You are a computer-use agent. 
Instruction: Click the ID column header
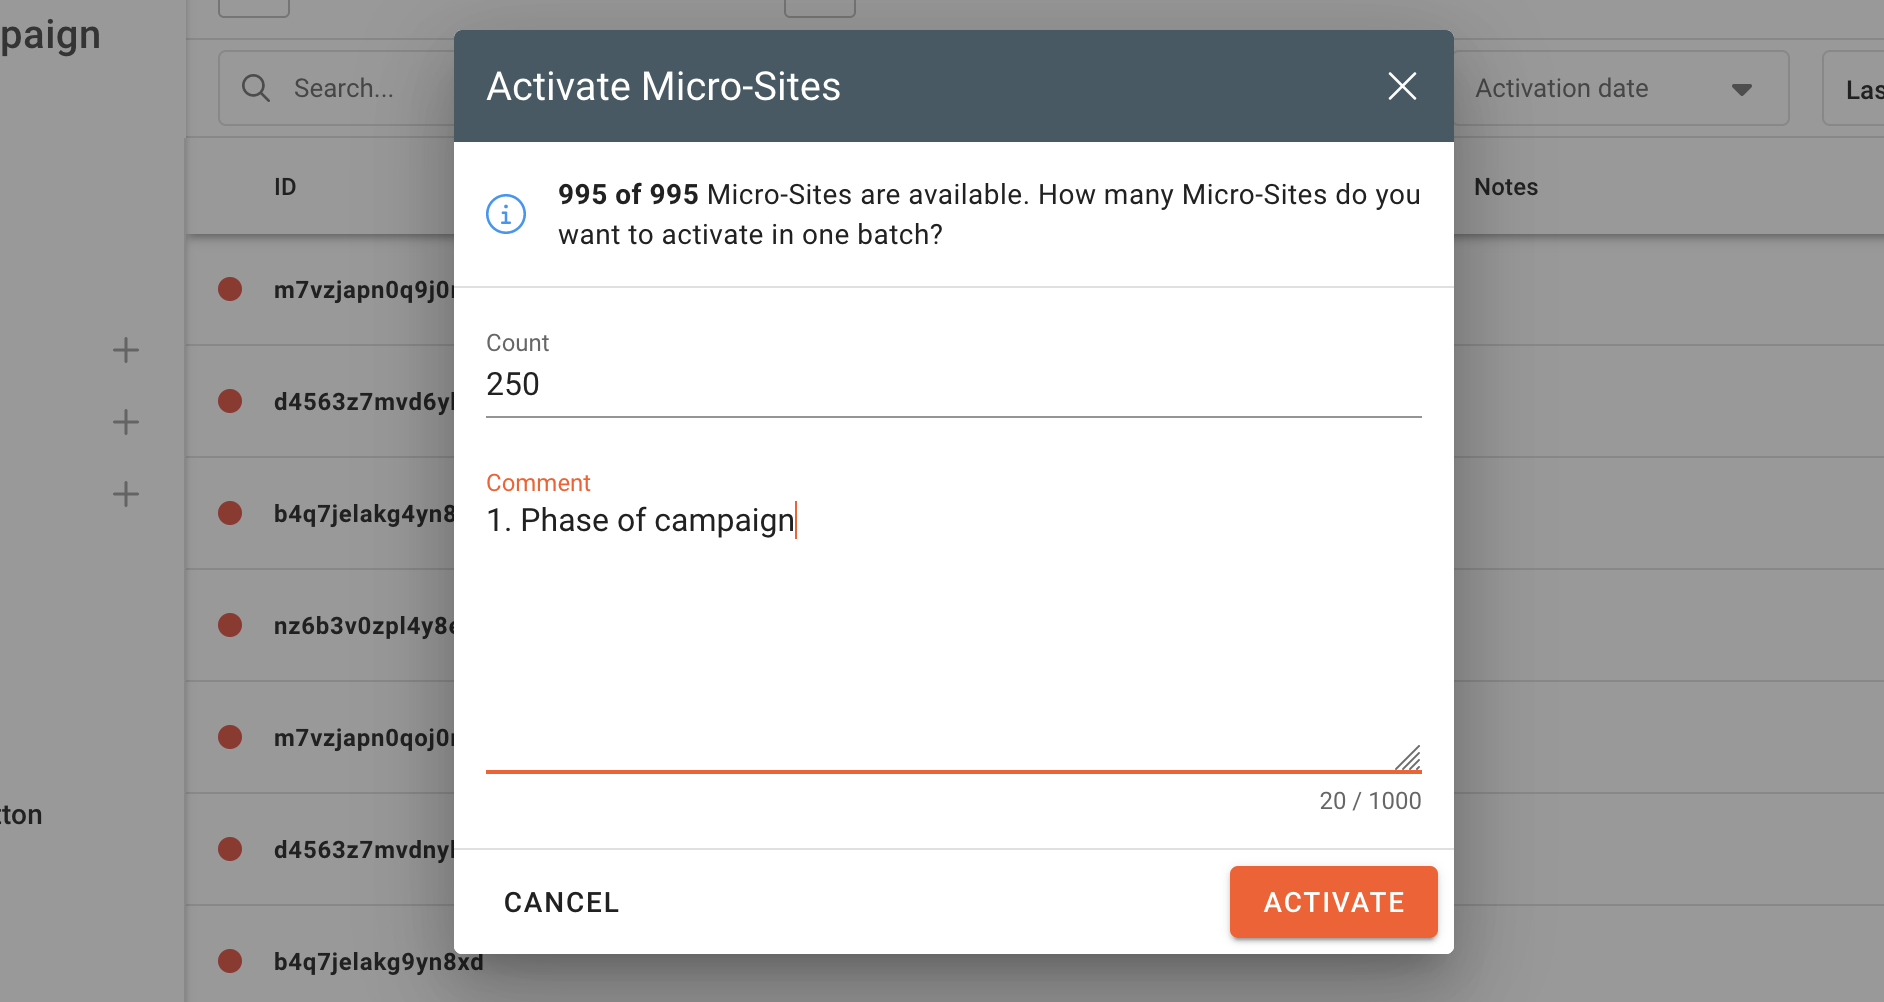(x=285, y=187)
